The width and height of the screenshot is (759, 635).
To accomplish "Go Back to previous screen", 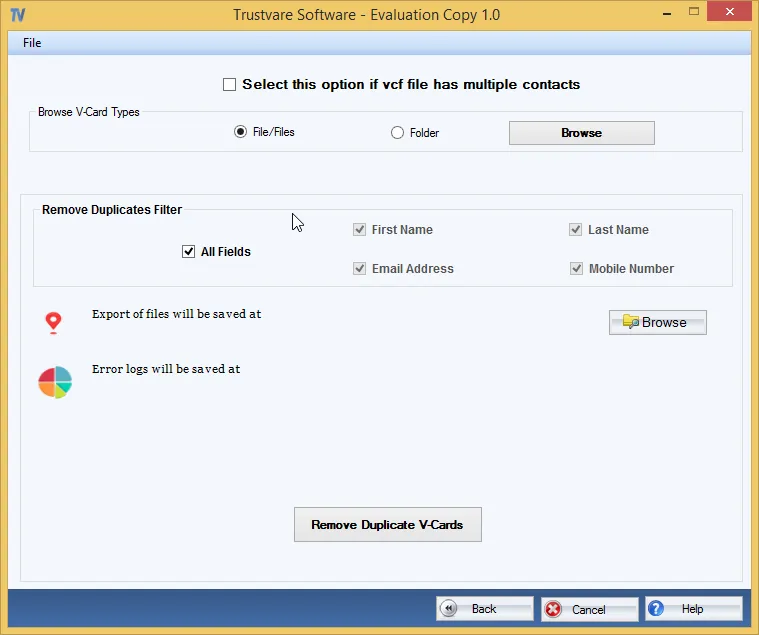I will 485,609.
